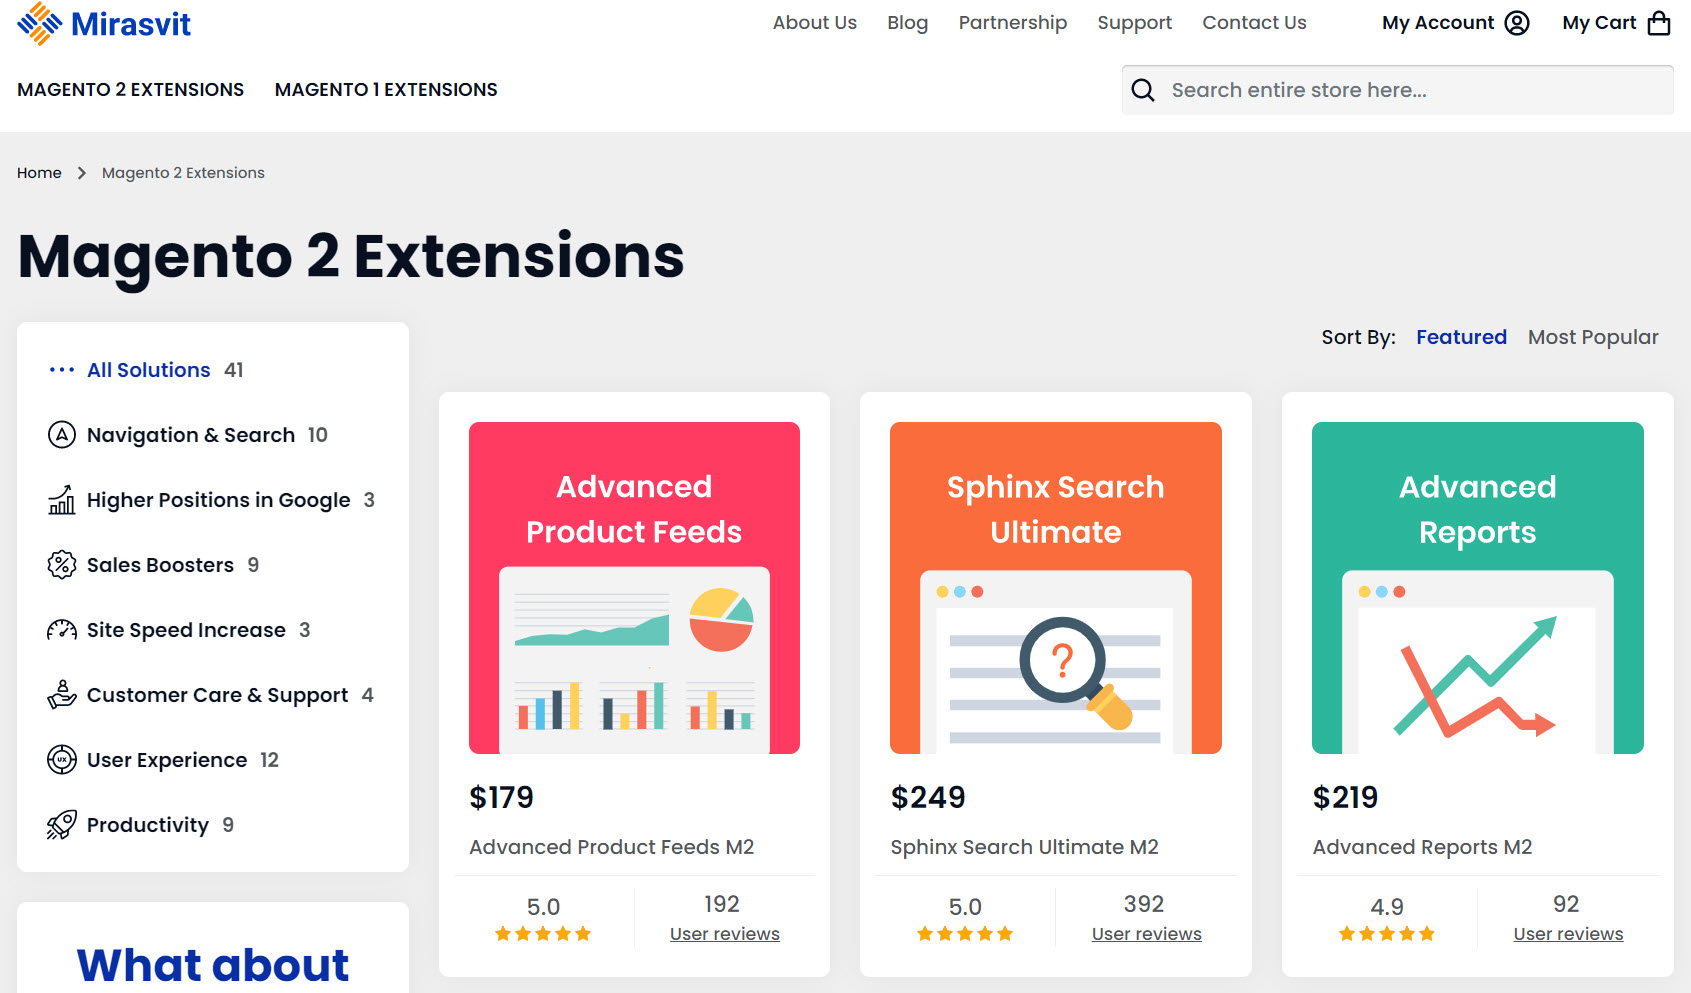Click the My Cart link text
This screenshot has height=993, width=1691.
(1599, 23)
